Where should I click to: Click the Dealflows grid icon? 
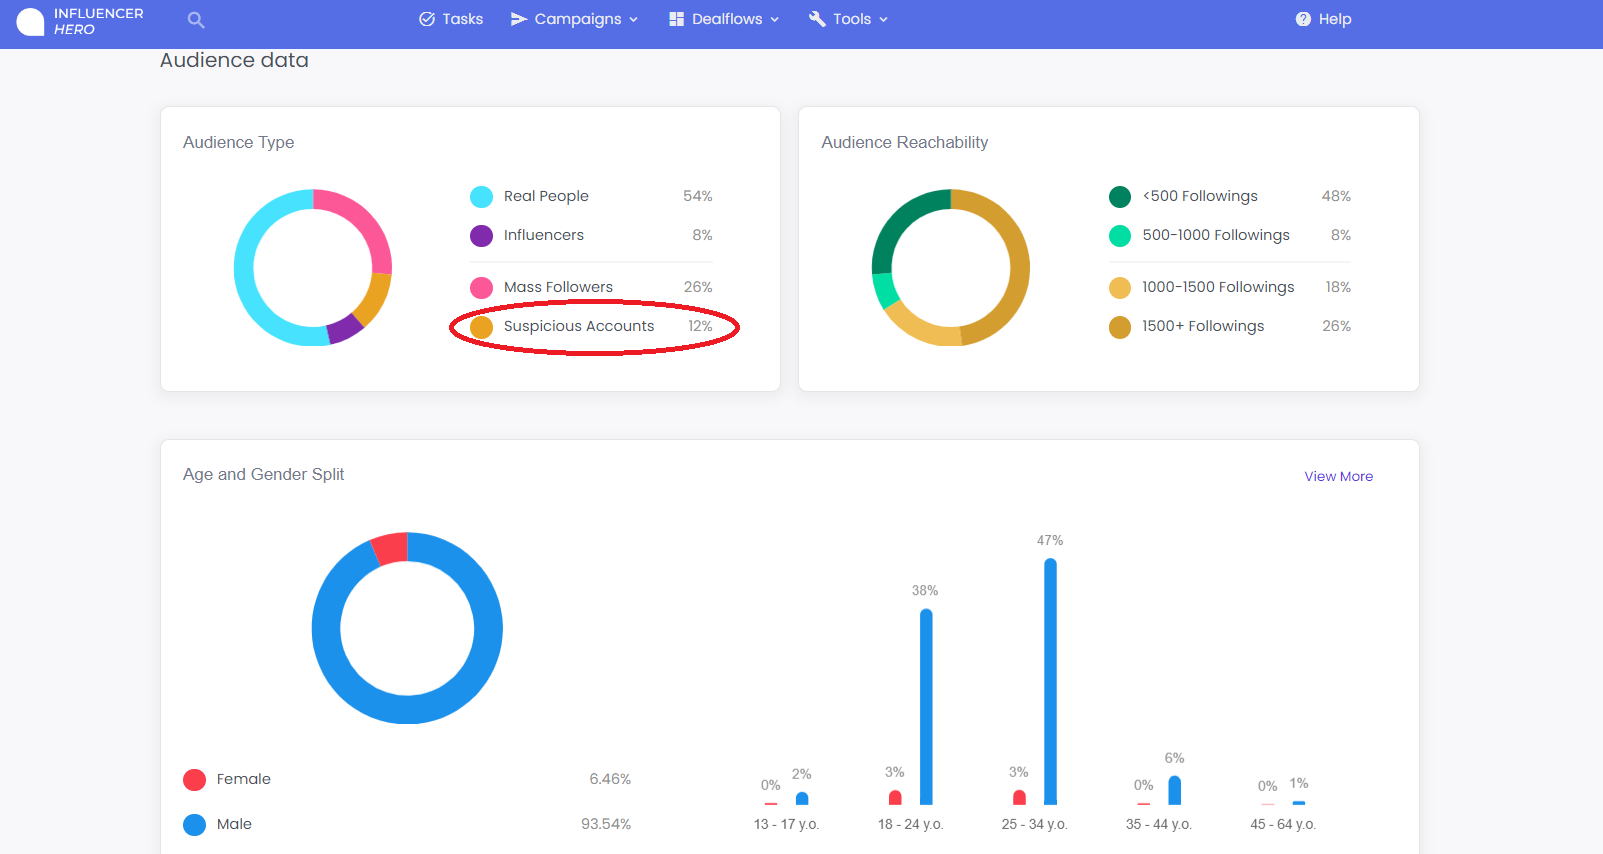click(x=677, y=19)
